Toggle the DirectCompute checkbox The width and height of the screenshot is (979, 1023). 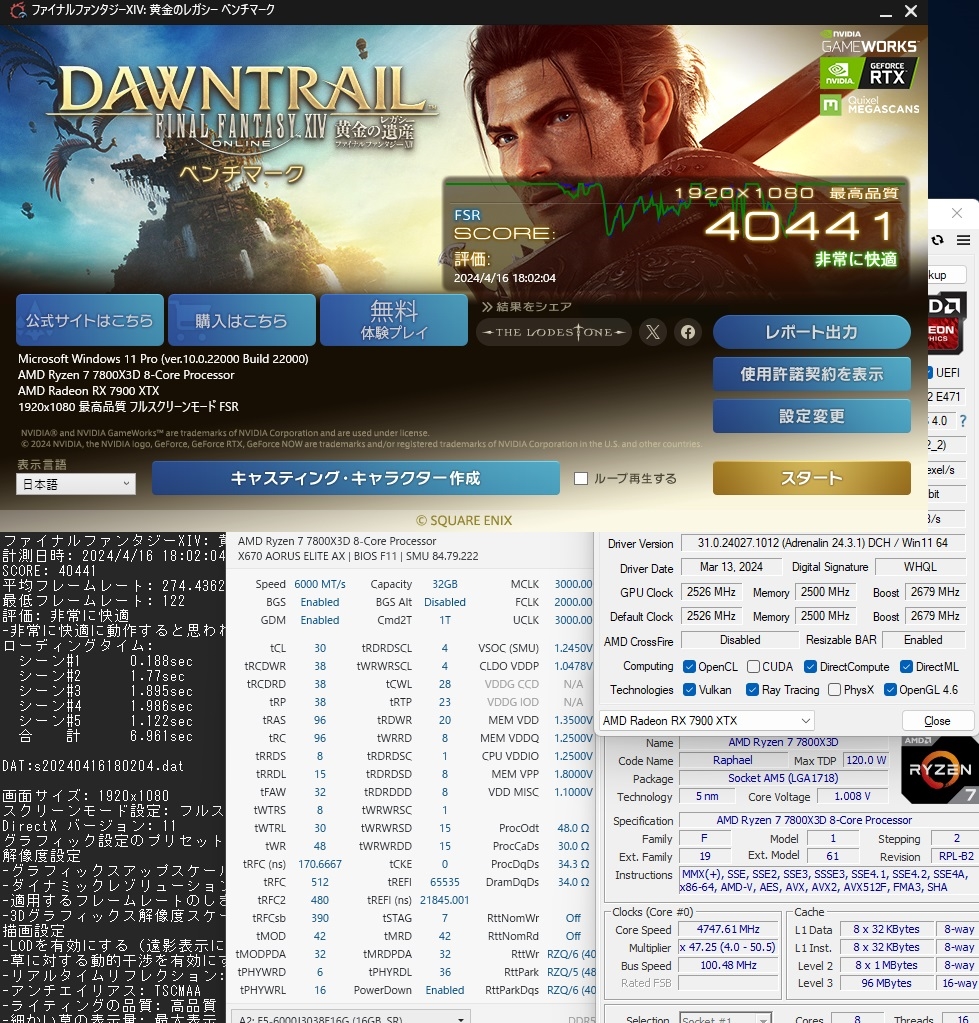coord(810,667)
